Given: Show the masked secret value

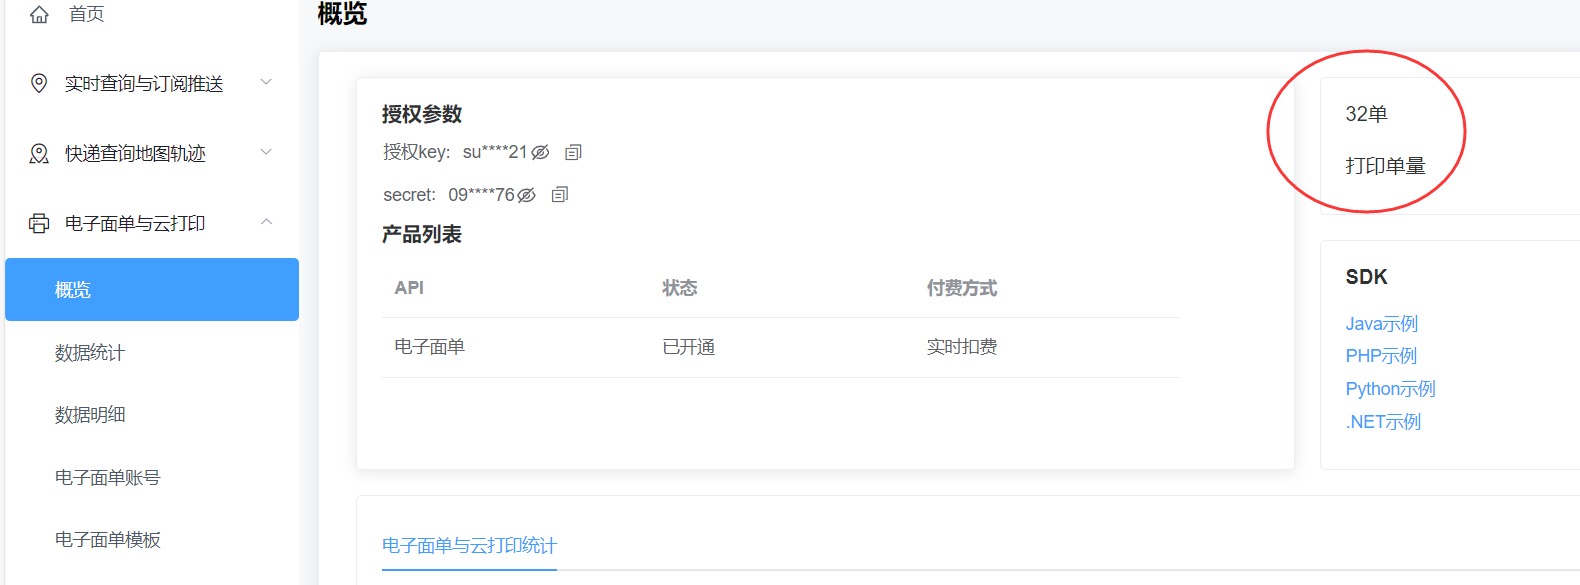Looking at the screenshot, I should tap(527, 195).
